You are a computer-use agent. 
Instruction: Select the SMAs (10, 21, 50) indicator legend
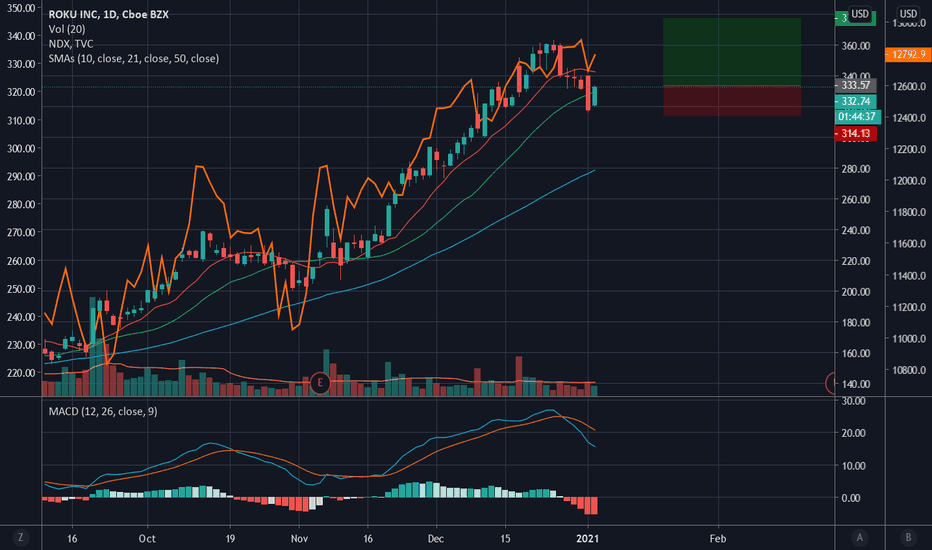[134, 58]
